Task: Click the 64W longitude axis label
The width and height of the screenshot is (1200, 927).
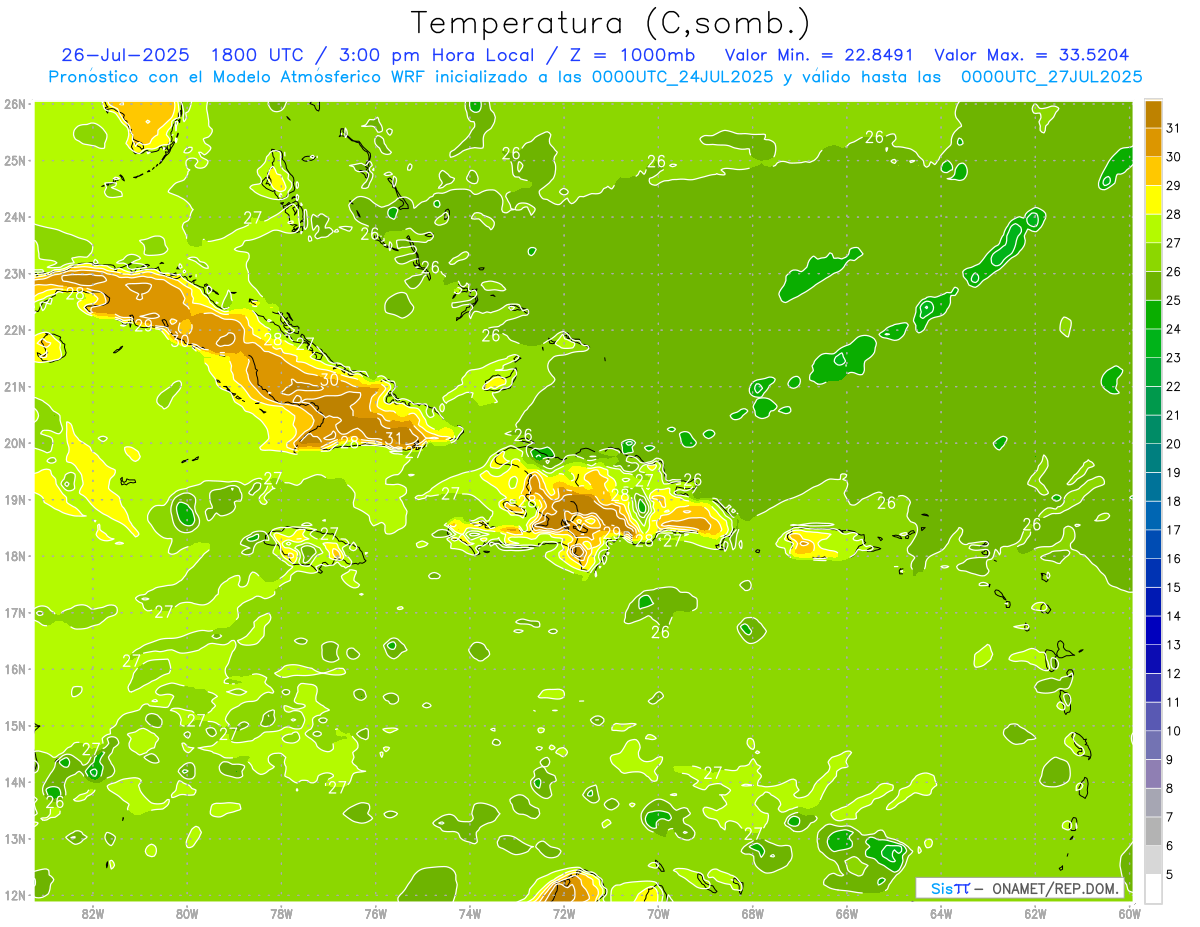Action: click(941, 913)
